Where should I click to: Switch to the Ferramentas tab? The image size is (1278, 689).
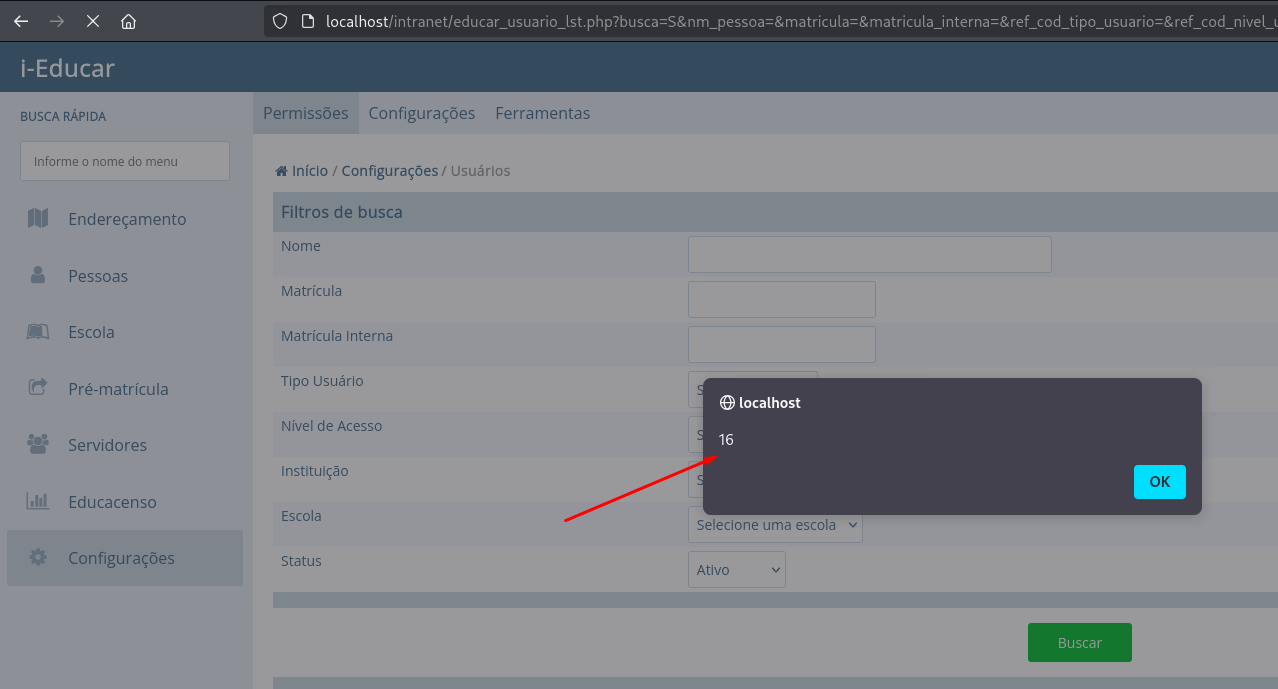coord(542,113)
